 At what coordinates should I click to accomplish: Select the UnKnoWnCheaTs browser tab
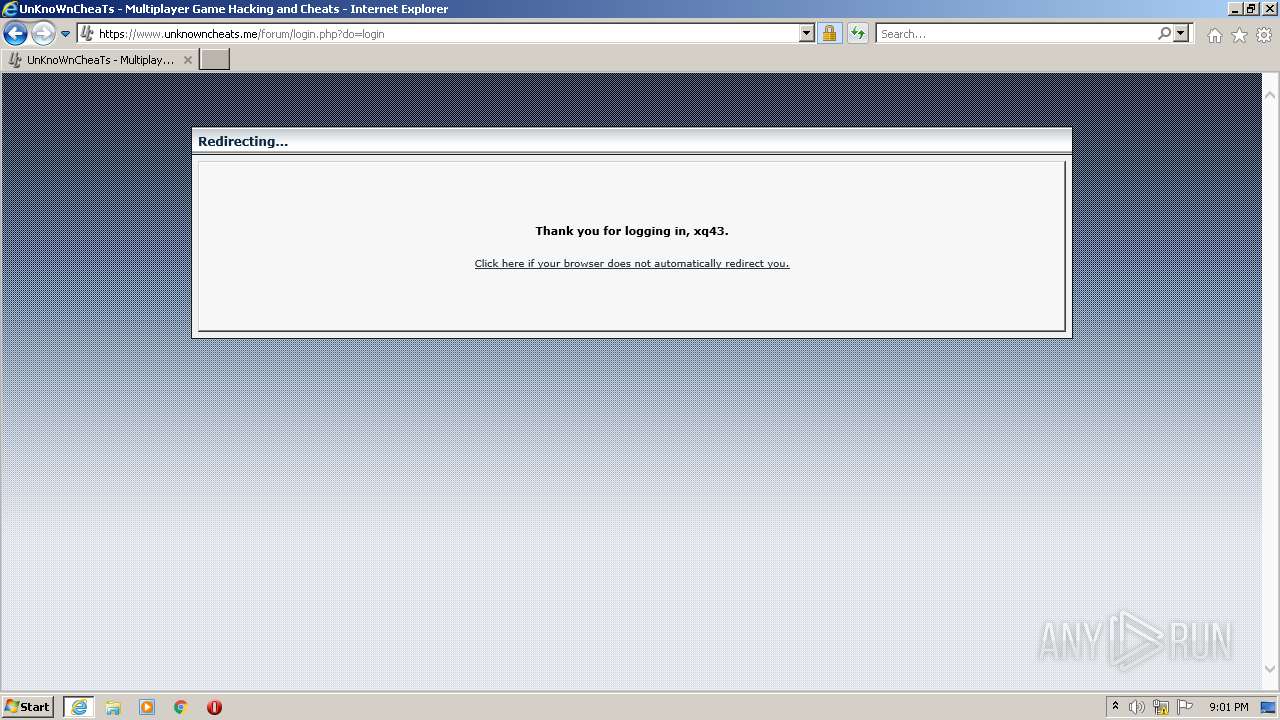100,60
